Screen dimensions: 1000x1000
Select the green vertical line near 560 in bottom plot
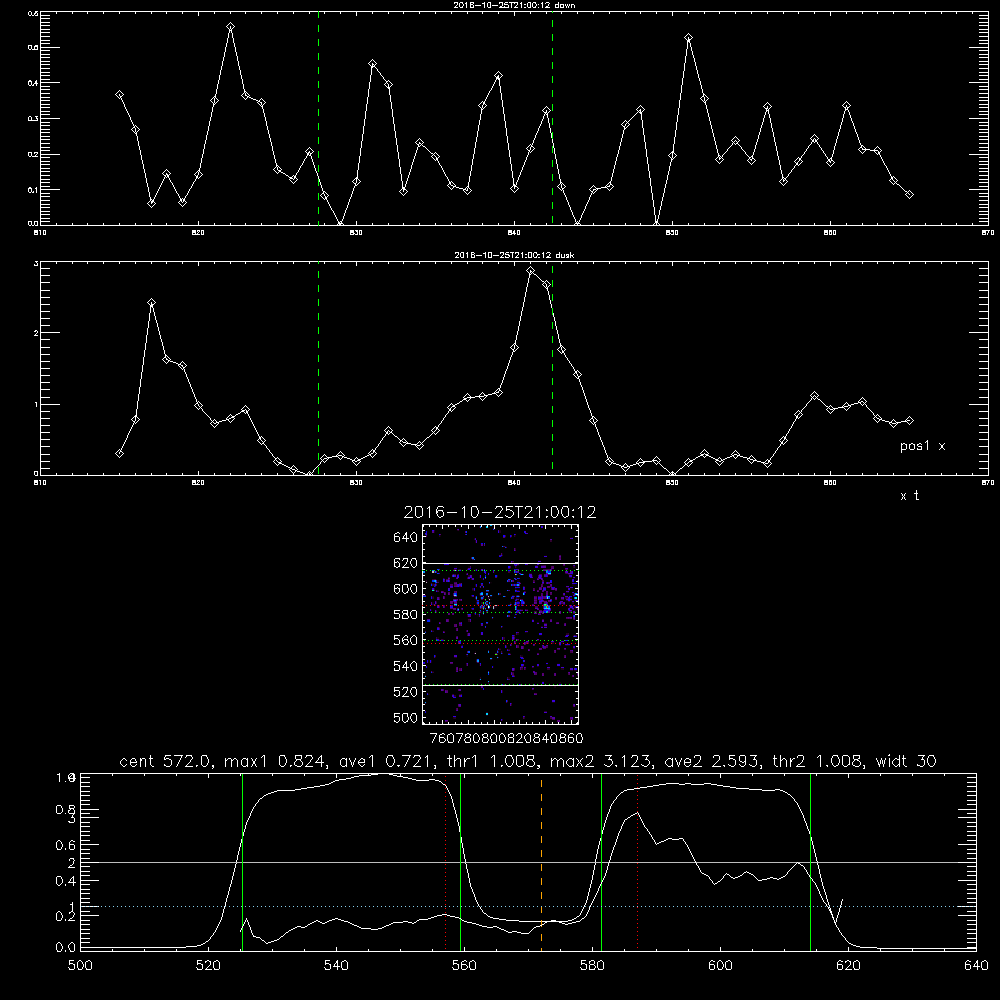[x=460, y=861]
